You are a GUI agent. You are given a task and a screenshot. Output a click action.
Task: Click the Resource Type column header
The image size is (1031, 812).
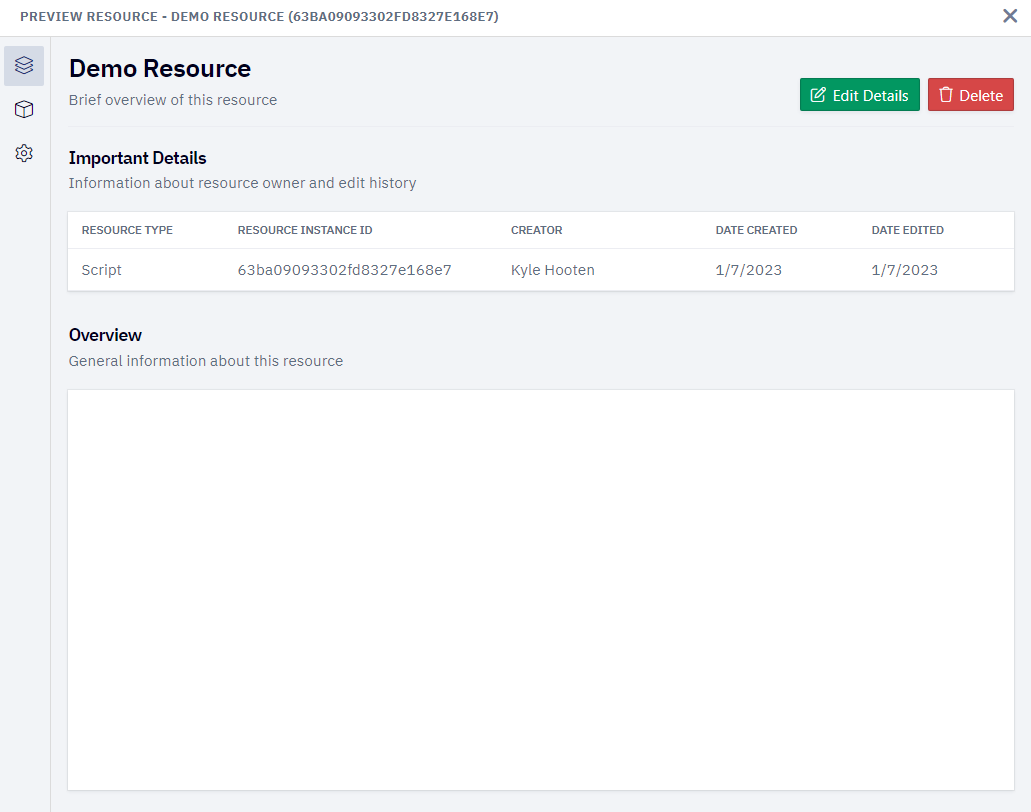[x=127, y=230]
